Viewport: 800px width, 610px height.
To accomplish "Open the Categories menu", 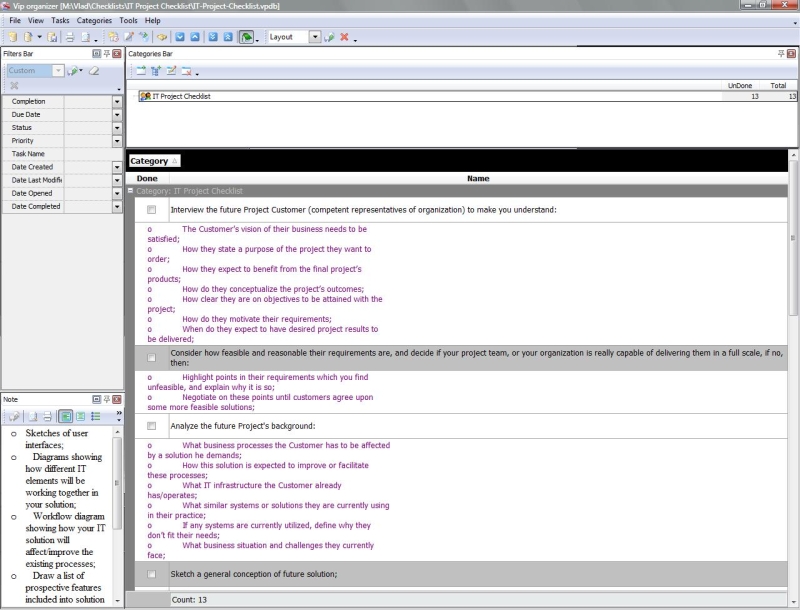I will (x=94, y=20).
